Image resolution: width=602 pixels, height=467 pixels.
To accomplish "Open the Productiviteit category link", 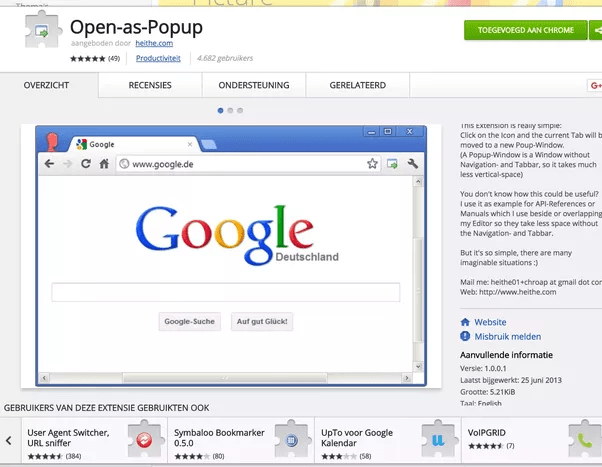I will tap(158, 58).
